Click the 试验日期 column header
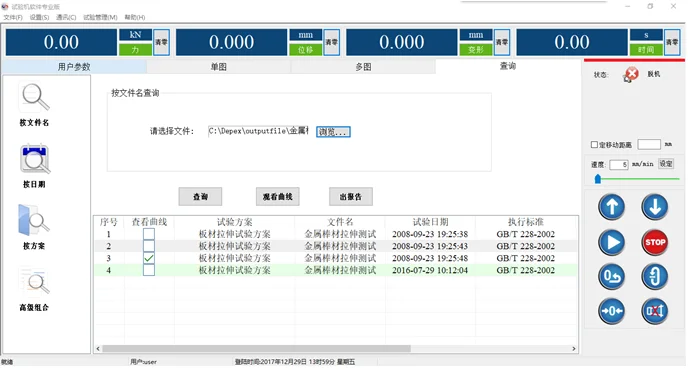The image size is (688, 370). coord(430,222)
